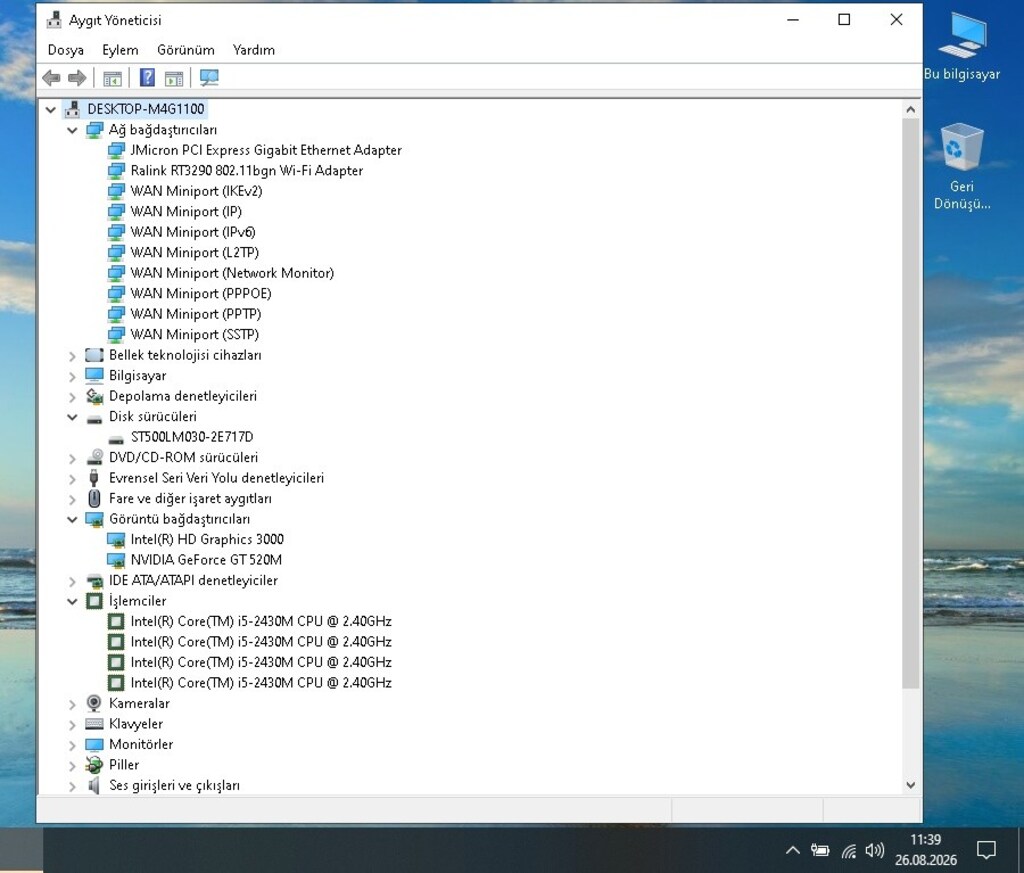Expand the Klavyeler category
This screenshot has height=873, width=1024.
click(72, 725)
